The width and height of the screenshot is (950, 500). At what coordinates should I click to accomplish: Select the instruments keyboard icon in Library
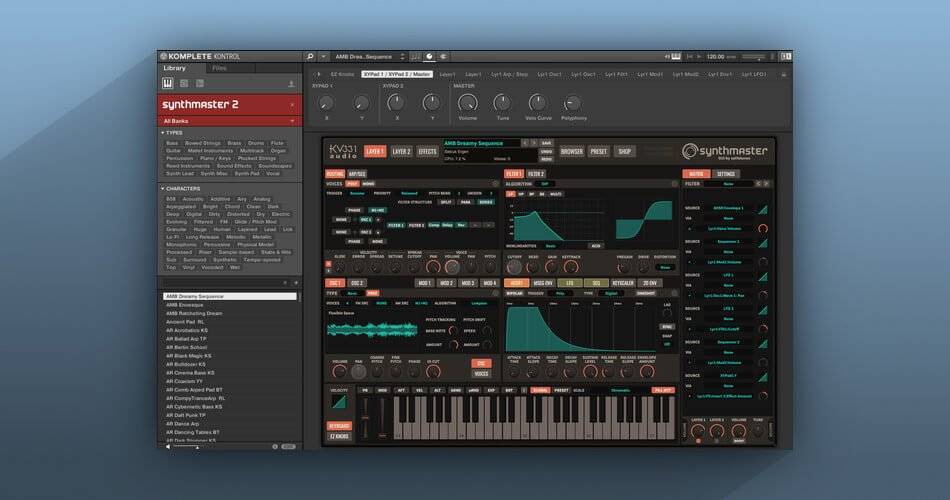coord(168,84)
